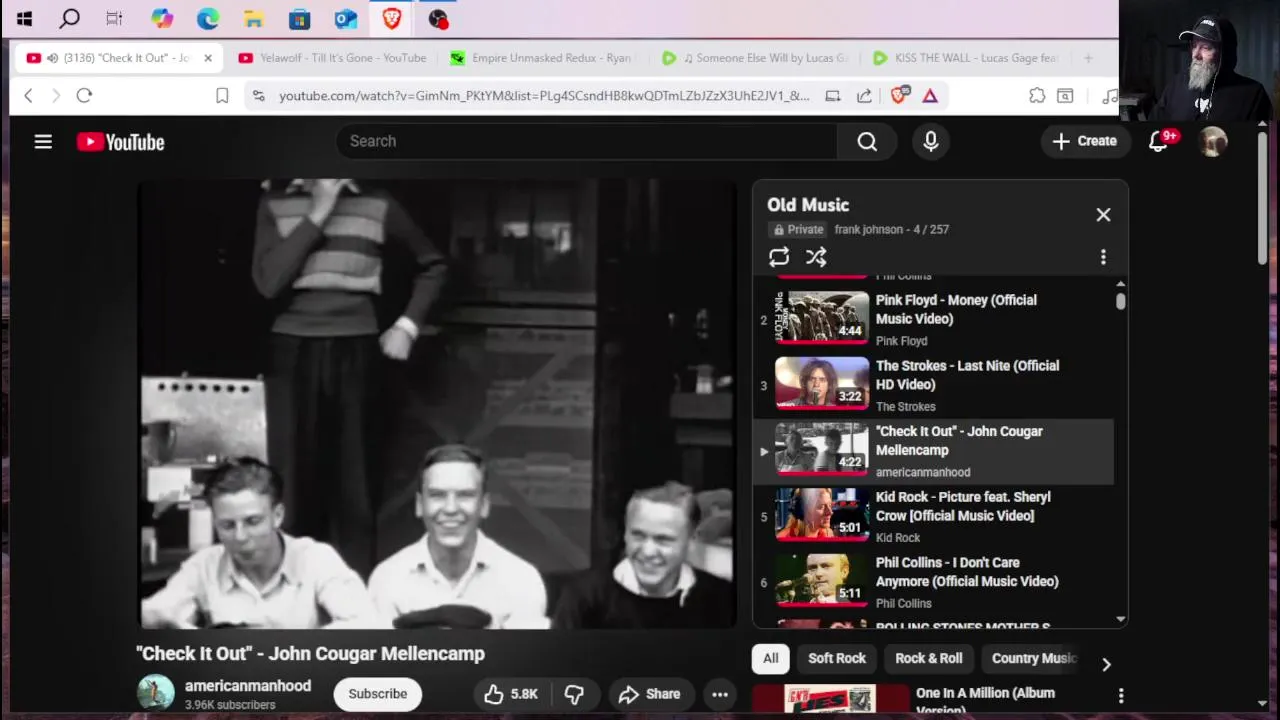
Task: View site information icon in address bar
Action: 259,96
